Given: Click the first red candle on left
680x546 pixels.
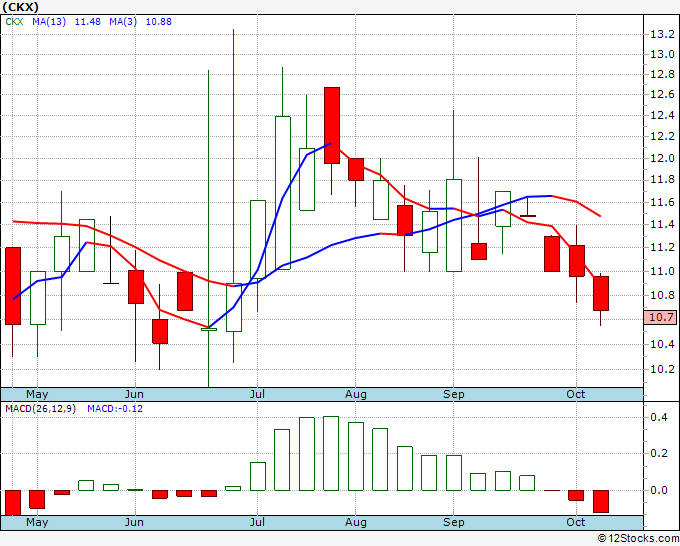Looking at the screenshot, I should coord(13,286).
